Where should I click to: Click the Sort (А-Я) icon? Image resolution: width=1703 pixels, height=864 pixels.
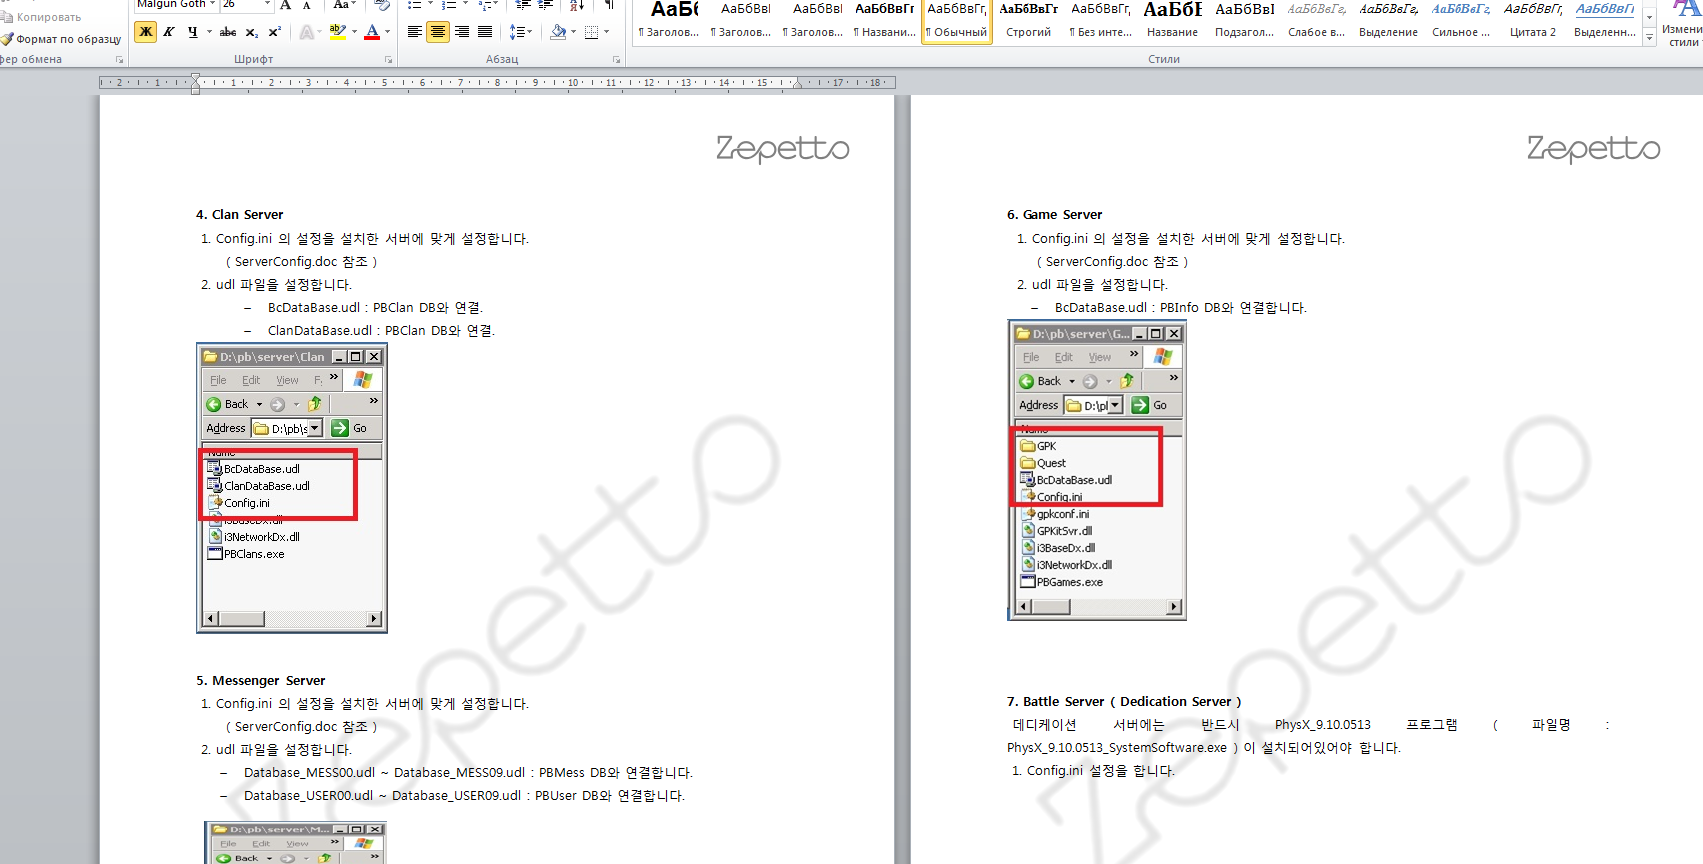[577, 5]
